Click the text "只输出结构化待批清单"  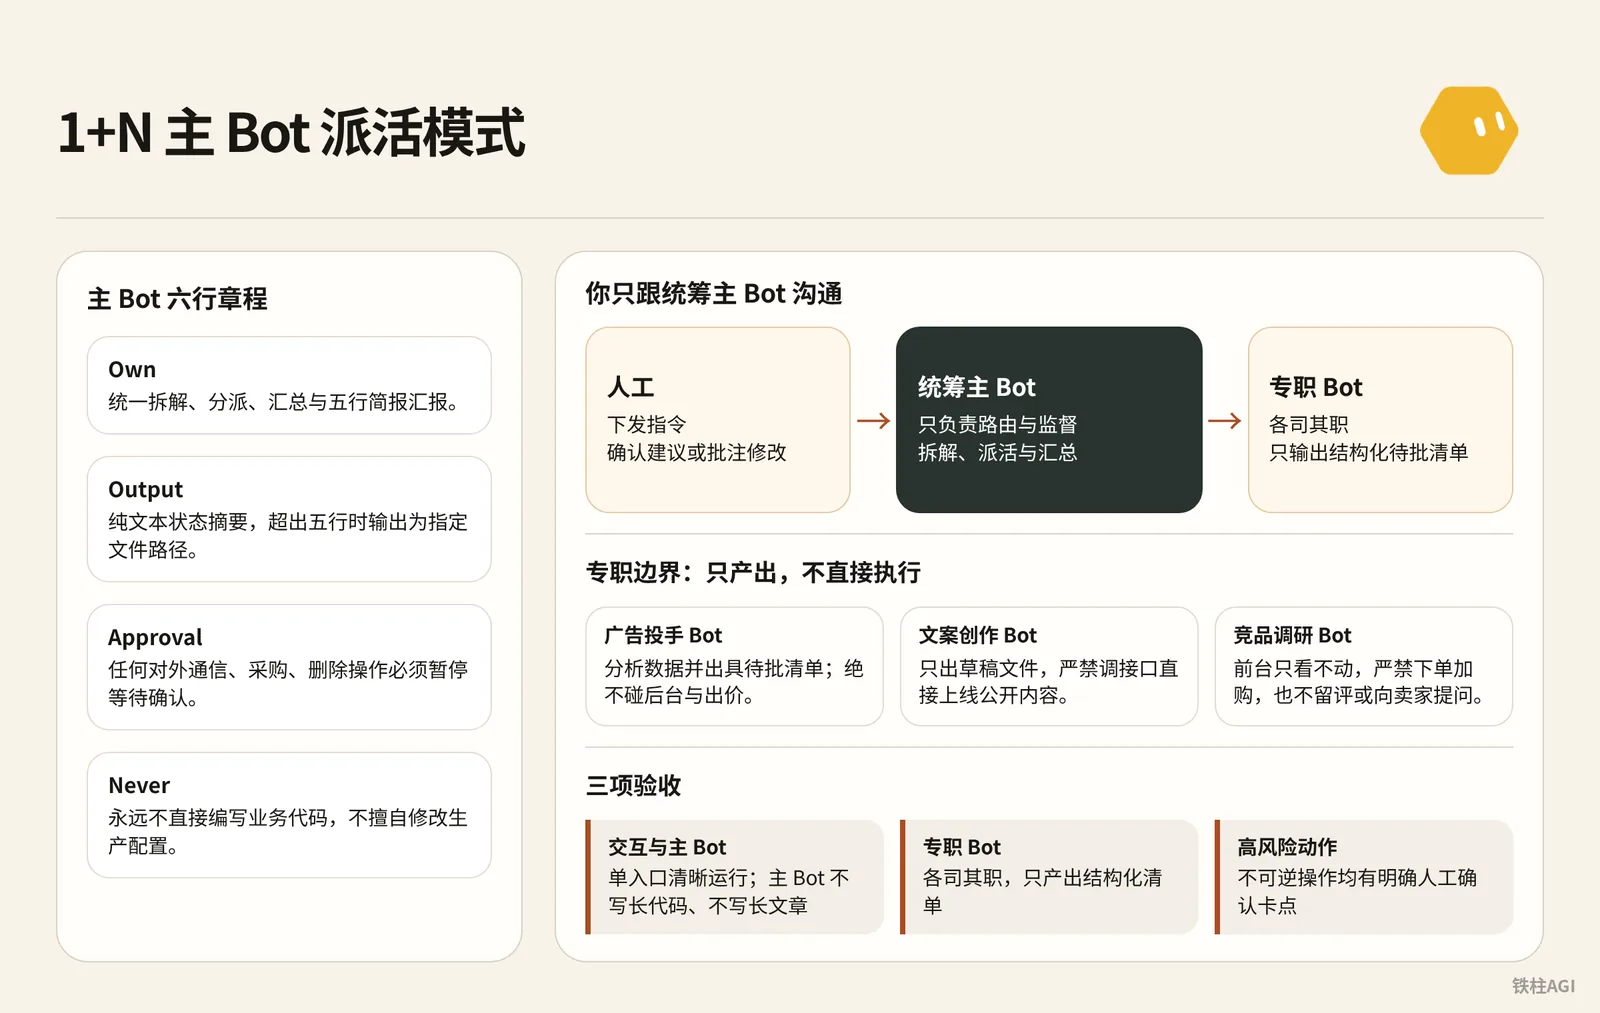click(x=1369, y=453)
